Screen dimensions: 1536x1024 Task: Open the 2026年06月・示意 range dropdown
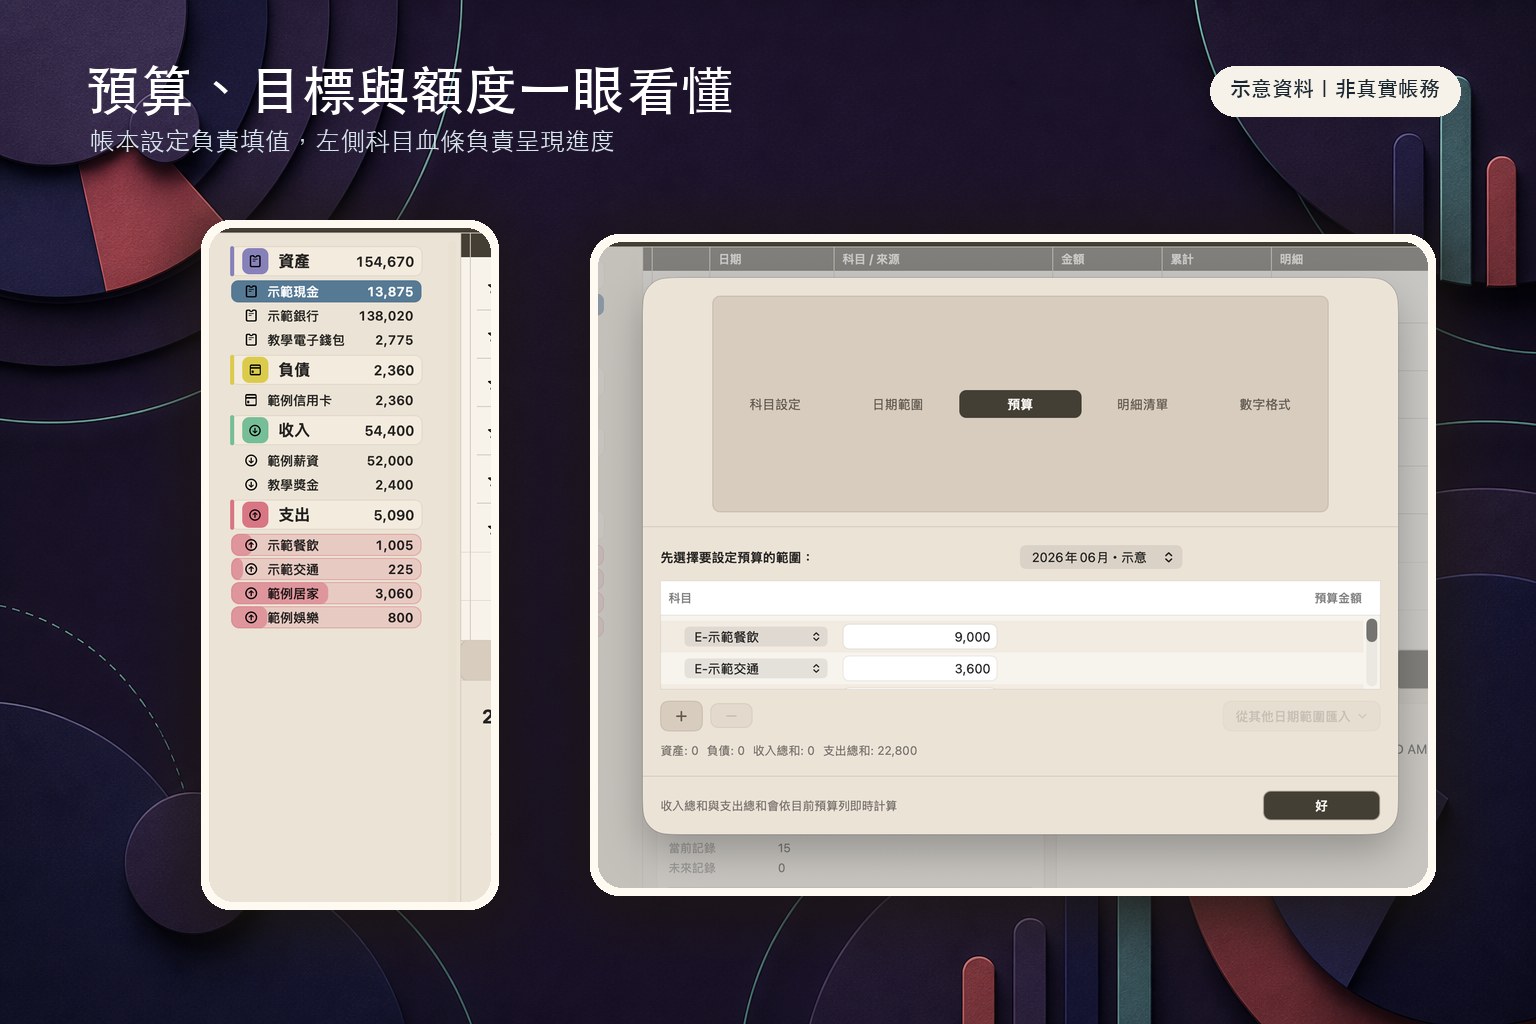(x=1101, y=557)
